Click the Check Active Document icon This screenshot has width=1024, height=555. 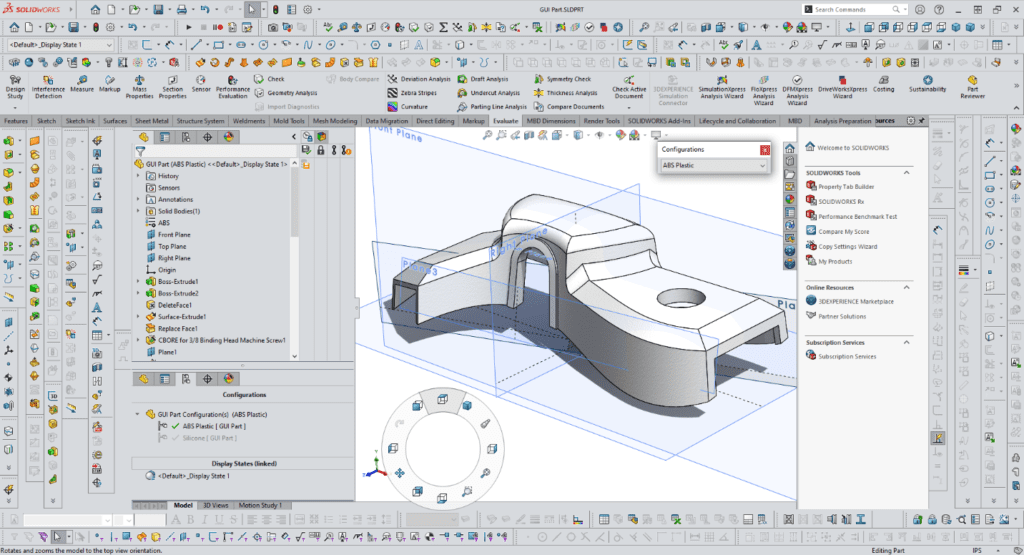(629, 79)
